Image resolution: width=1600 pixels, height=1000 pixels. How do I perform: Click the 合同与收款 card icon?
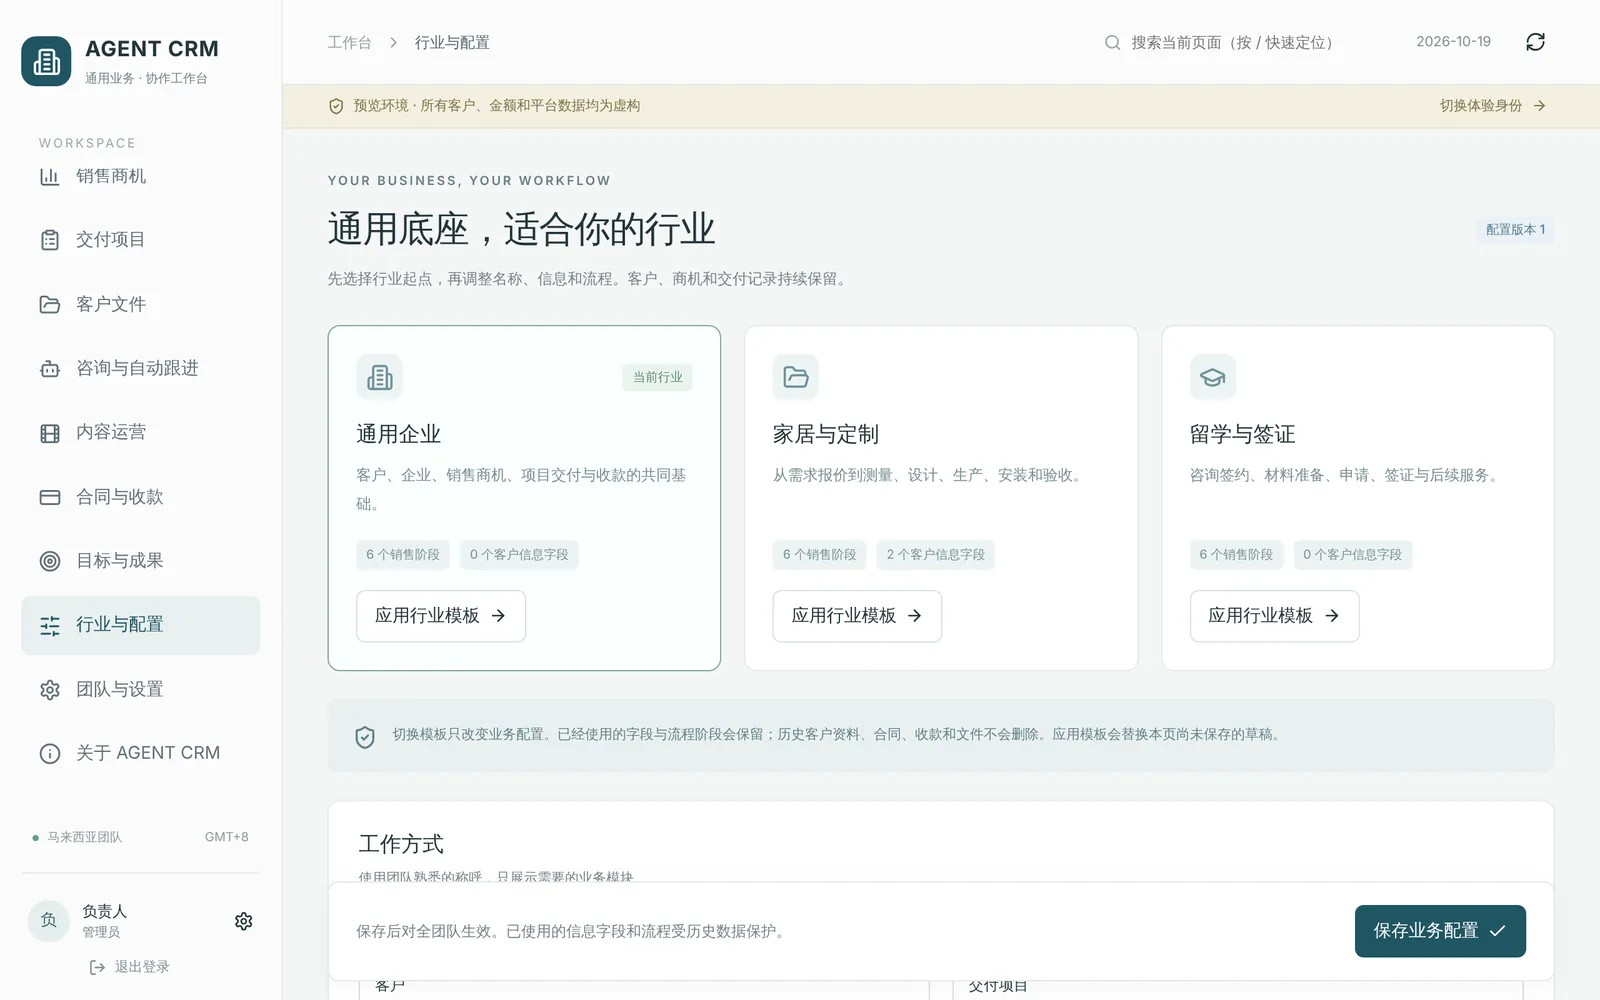pos(50,497)
